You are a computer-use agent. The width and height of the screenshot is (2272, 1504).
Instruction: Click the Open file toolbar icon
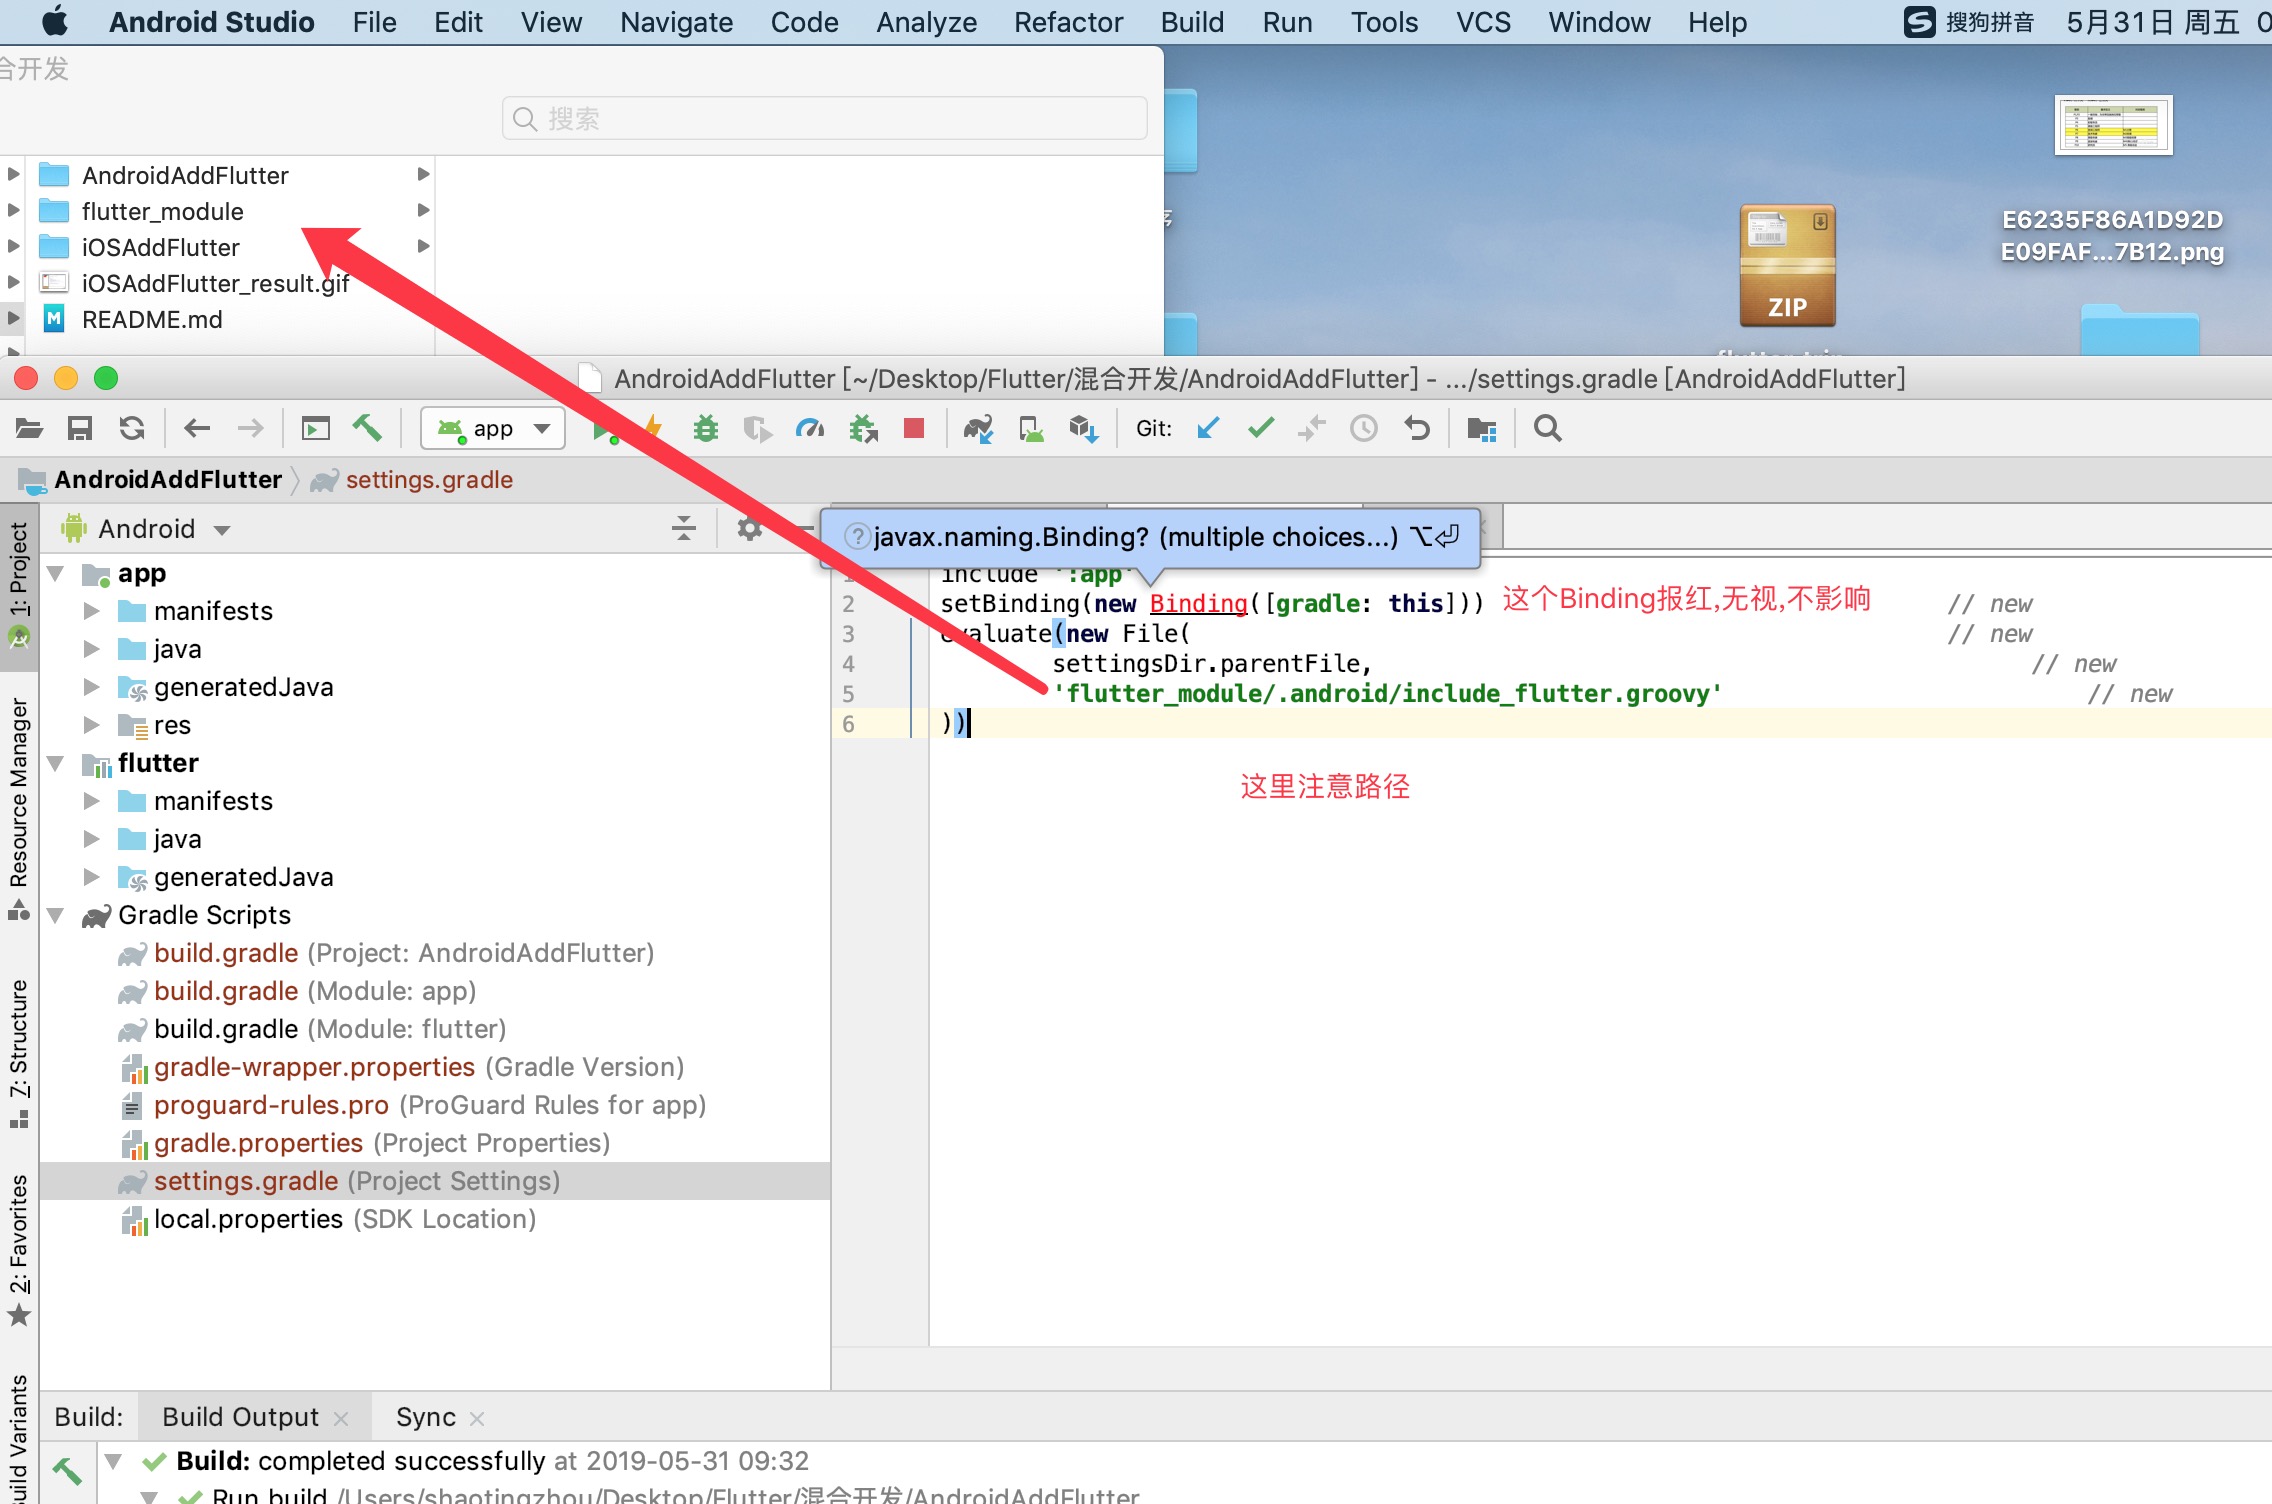point(29,429)
